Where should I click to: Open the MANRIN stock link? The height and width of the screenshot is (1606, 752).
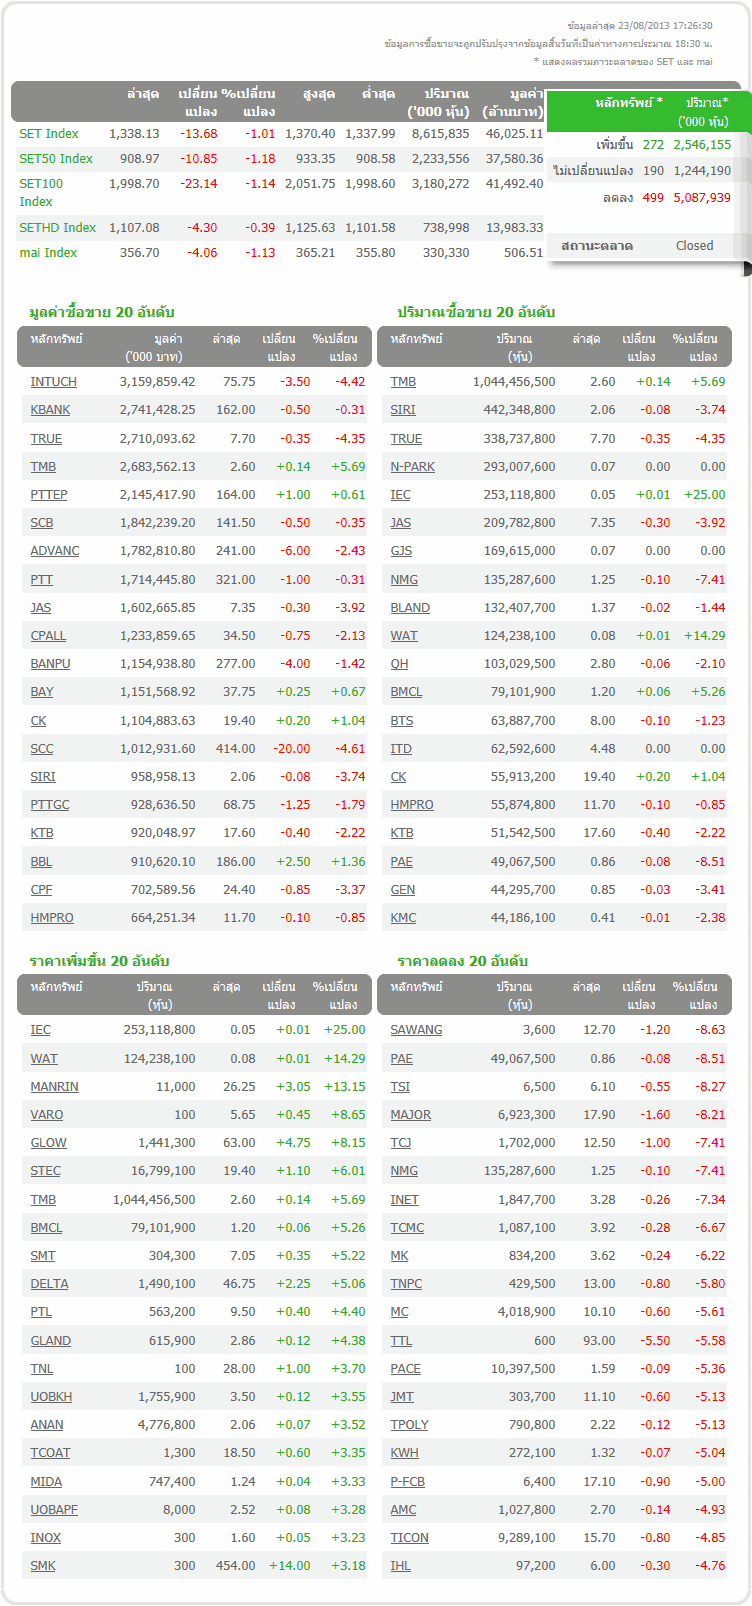tap(54, 1087)
